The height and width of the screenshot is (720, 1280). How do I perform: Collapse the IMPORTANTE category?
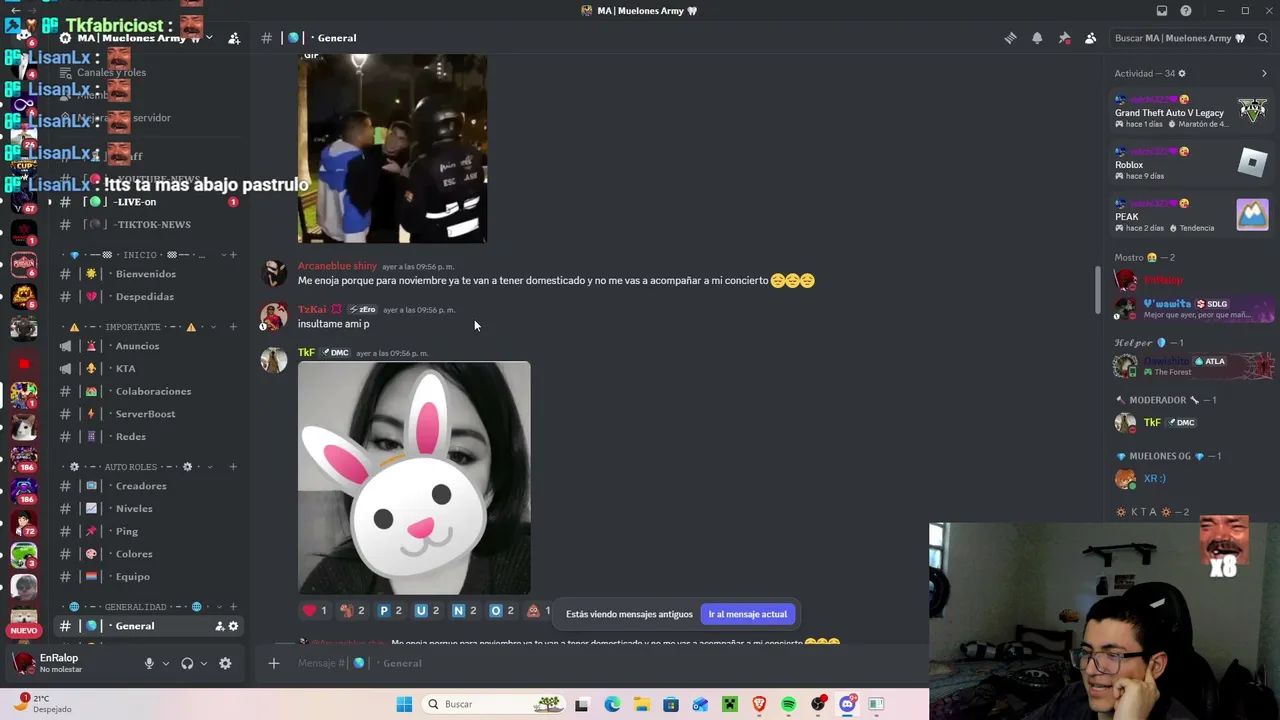132,327
